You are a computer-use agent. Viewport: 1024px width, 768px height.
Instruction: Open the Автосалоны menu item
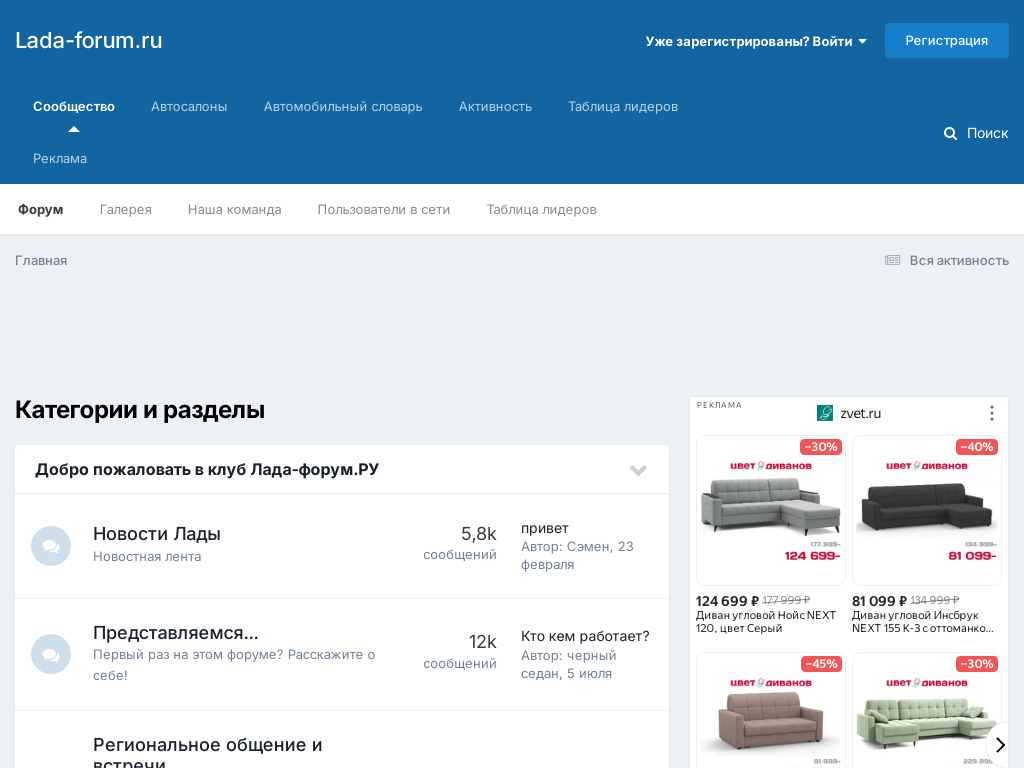pyautogui.click(x=189, y=106)
